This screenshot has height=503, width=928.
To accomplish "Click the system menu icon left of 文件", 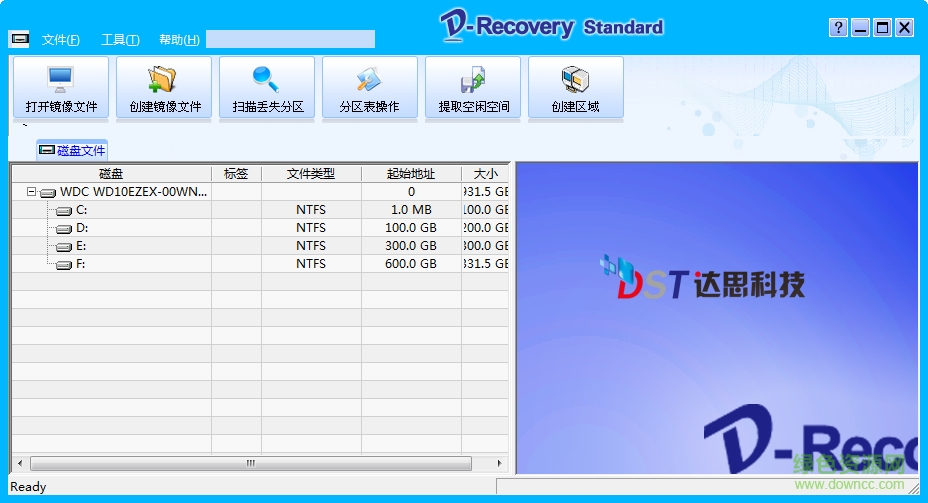I will pos(19,39).
